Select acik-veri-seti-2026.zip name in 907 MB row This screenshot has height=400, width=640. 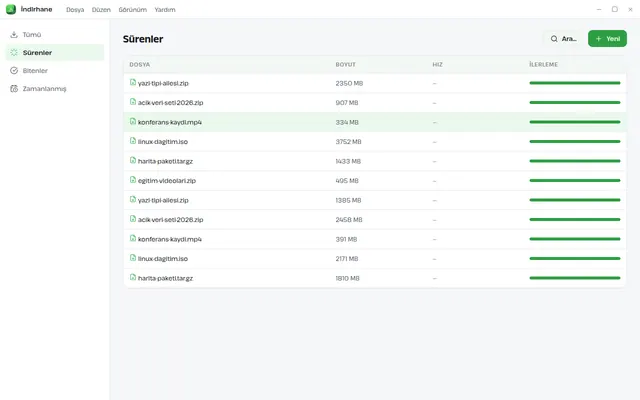tap(171, 103)
